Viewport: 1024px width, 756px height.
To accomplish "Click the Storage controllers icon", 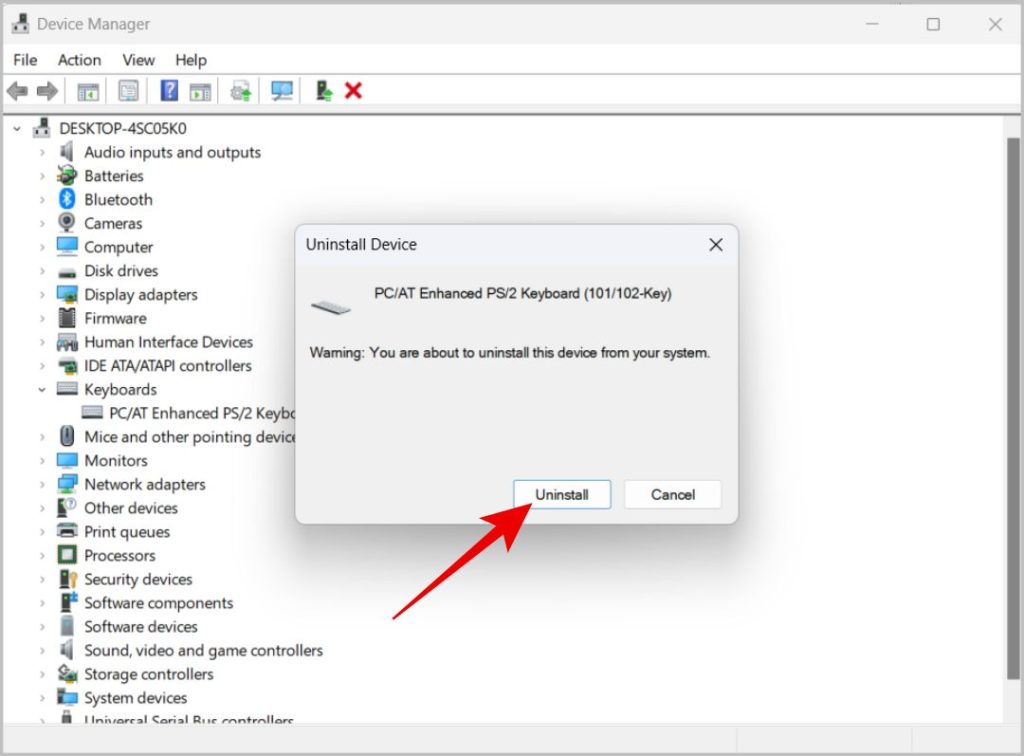I will (67, 673).
